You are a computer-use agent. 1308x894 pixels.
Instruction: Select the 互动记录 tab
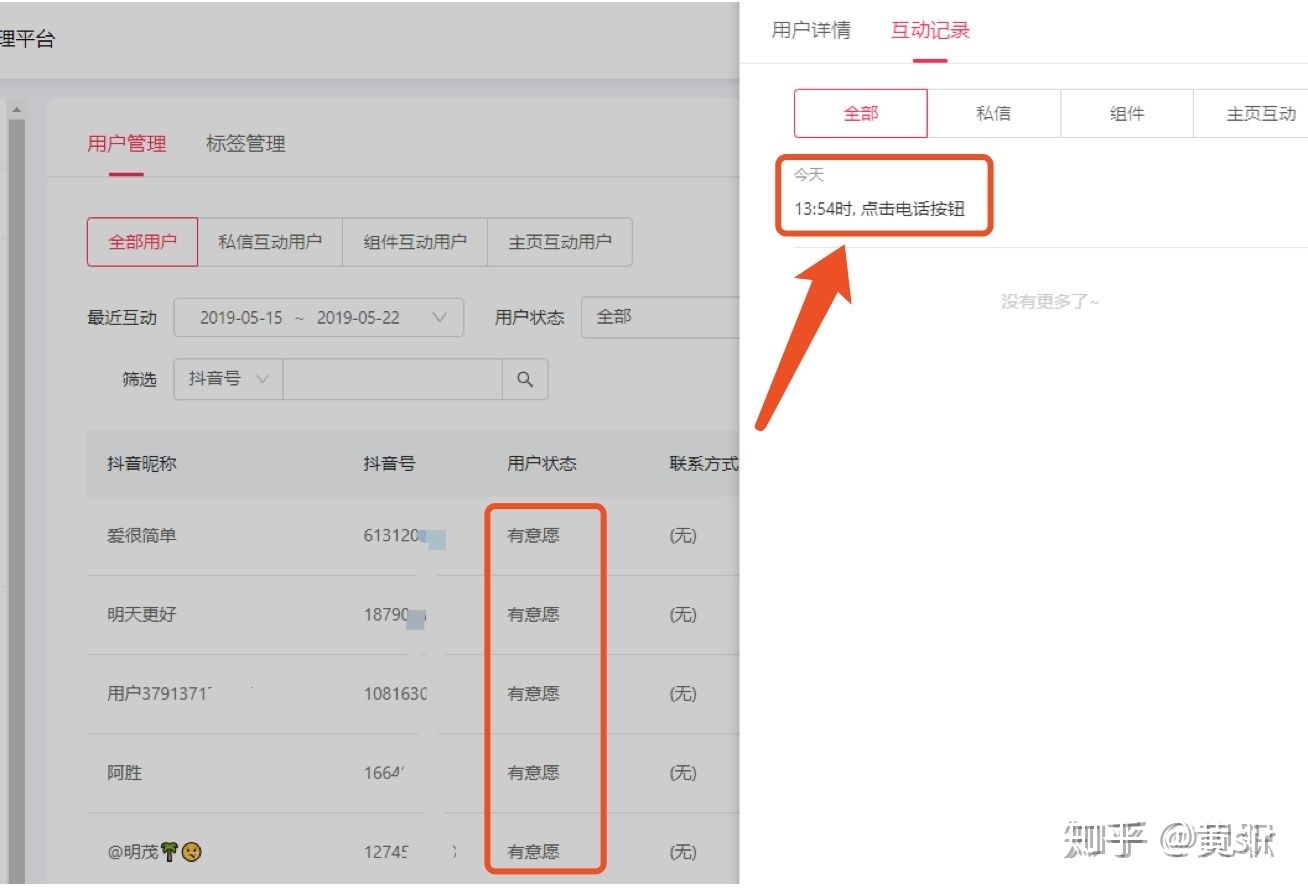click(929, 30)
